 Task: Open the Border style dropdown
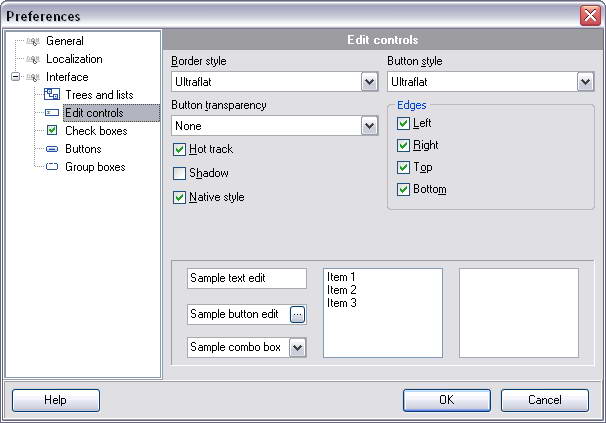(x=369, y=81)
